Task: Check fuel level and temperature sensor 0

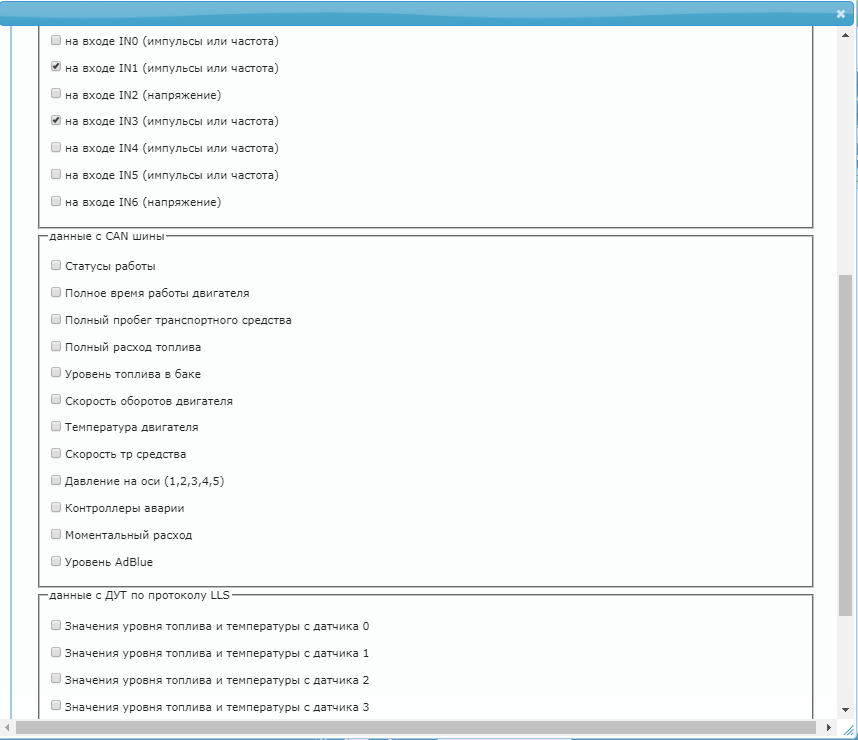Action: tap(56, 626)
